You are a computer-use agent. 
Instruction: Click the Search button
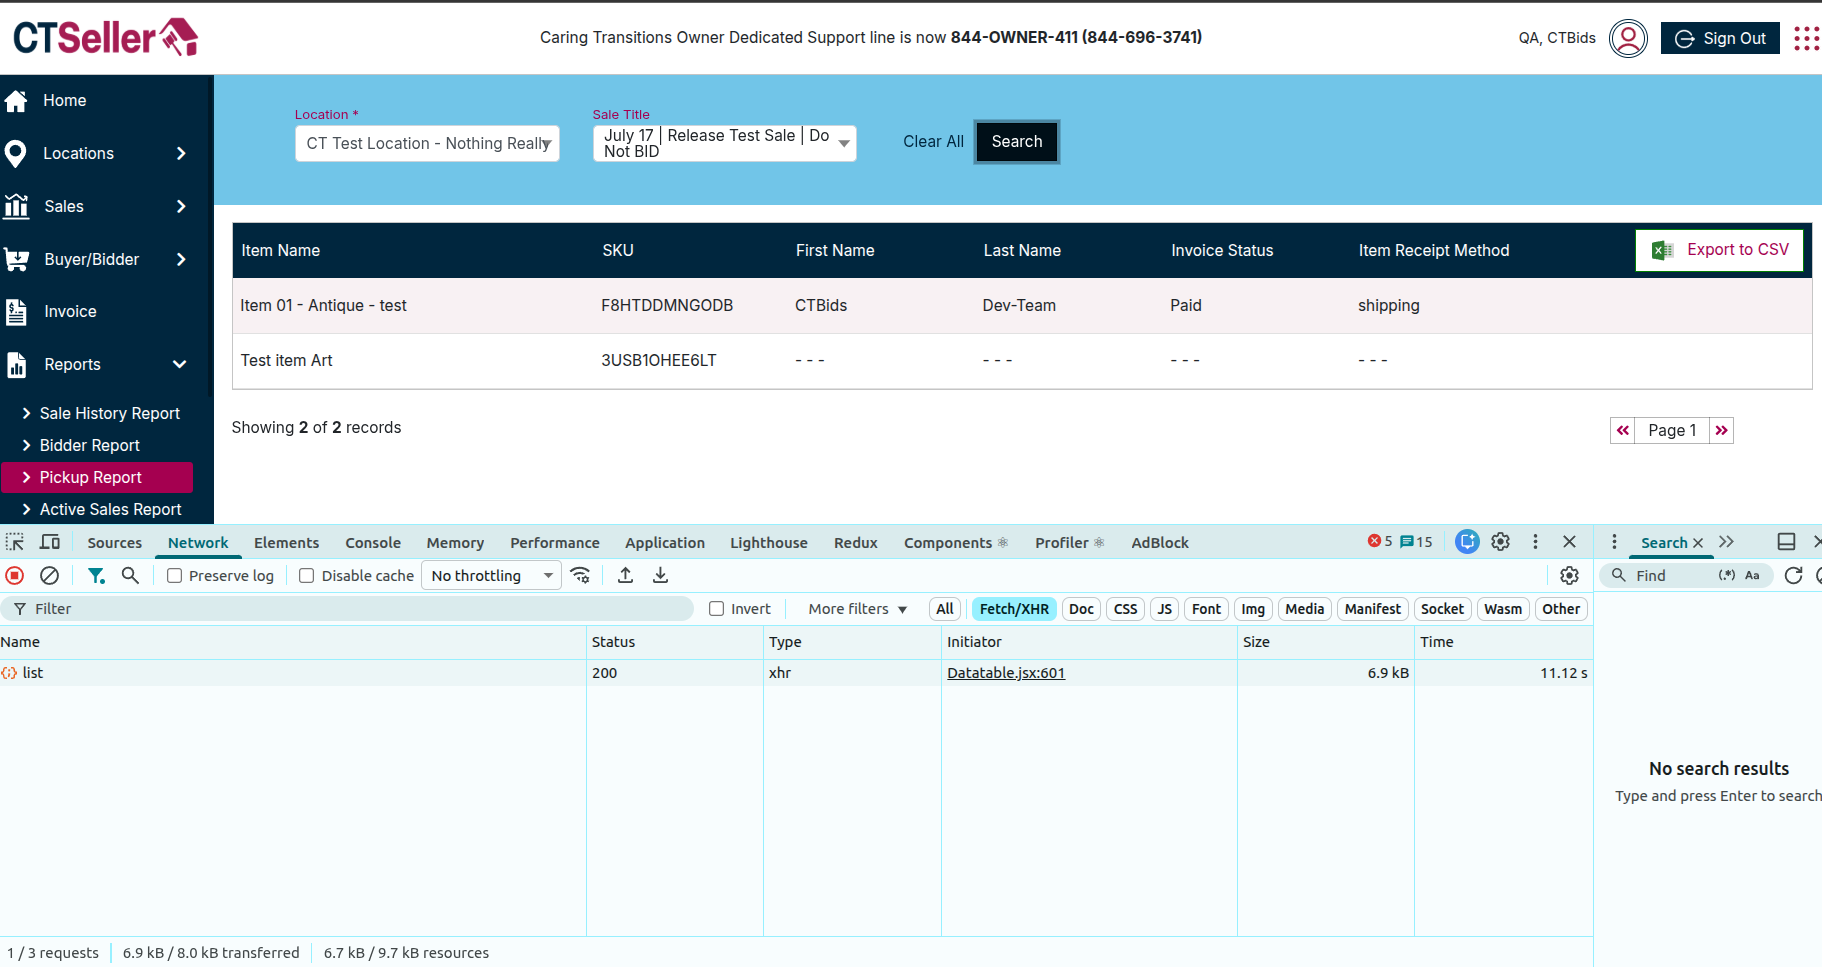(x=1017, y=142)
